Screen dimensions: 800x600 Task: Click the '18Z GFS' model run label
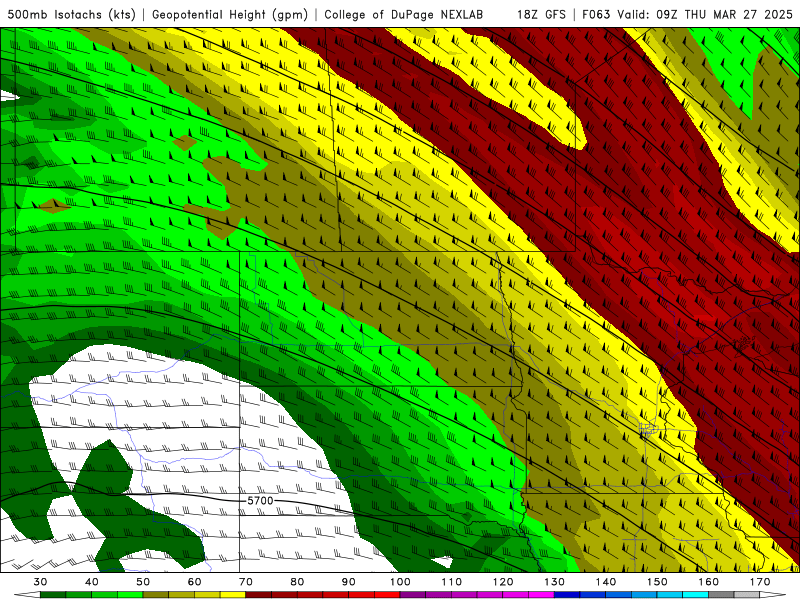541,15
